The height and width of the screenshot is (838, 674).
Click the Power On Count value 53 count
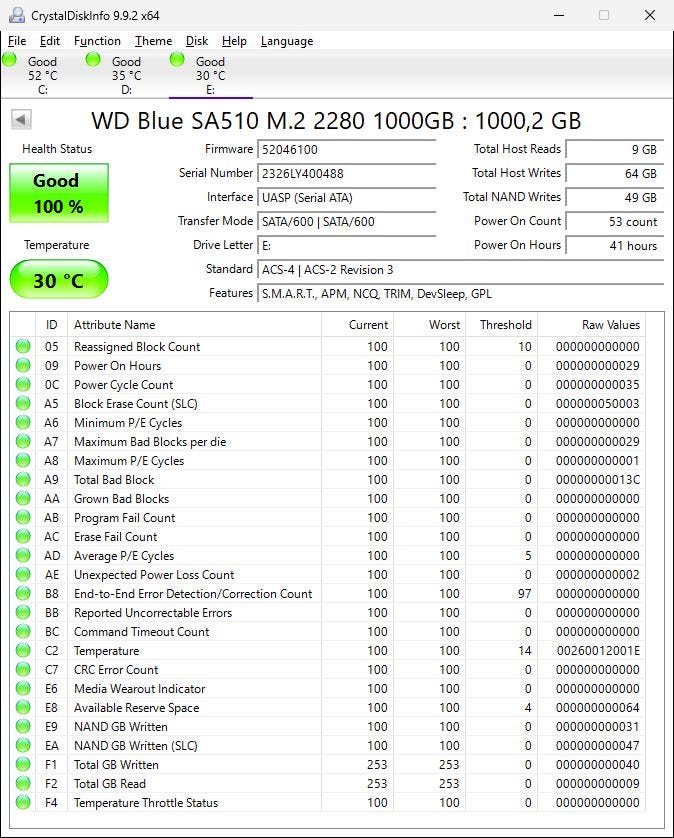tap(615, 221)
